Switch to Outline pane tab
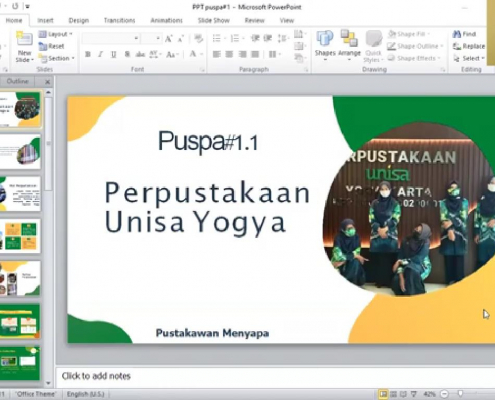This screenshot has width=495, height=400. (18, 81)
